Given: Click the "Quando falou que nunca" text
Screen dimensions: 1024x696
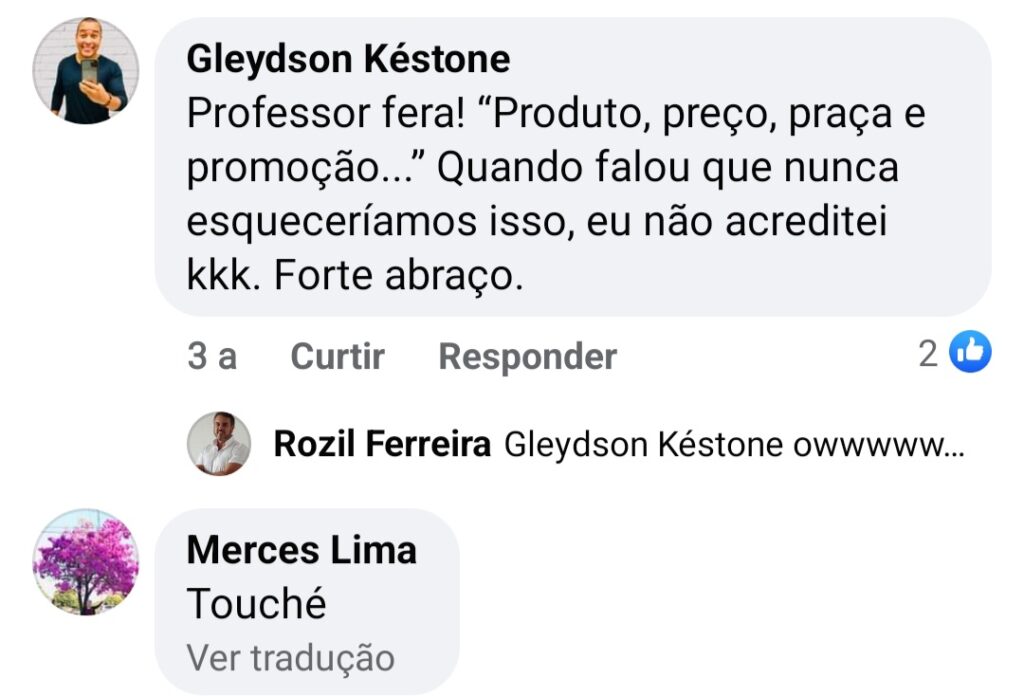Looking at the screenshot, I should click(668, 169).
